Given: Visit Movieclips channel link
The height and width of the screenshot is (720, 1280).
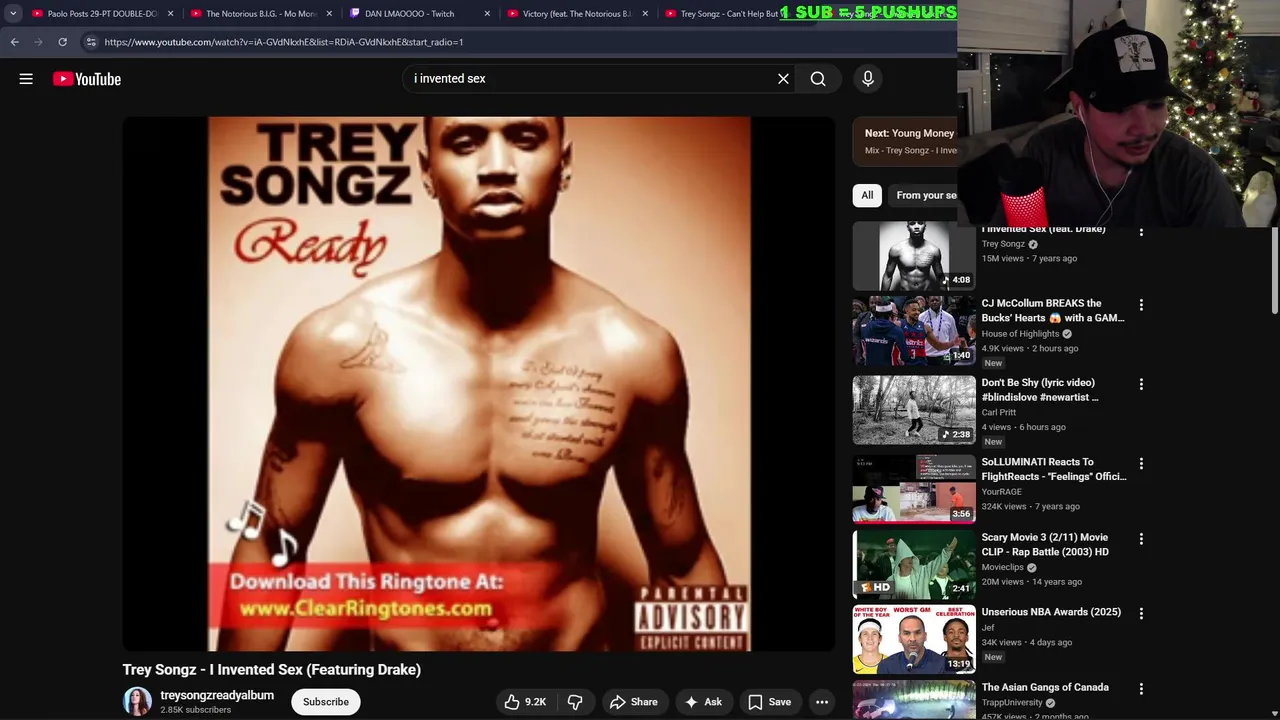Looking at the screenshot, I should (1003, 567).
